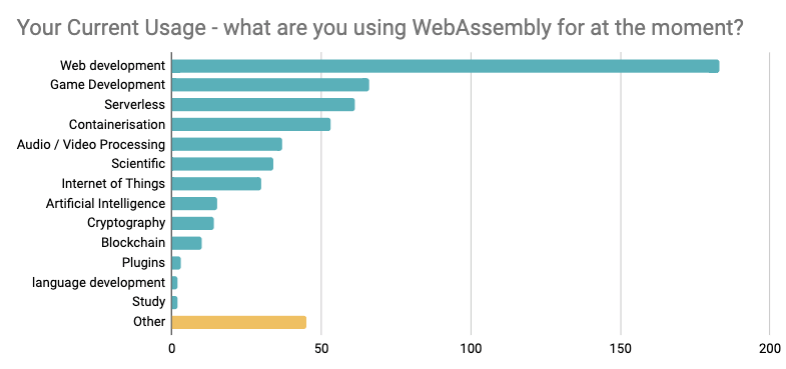Click the 100 axis tick label

coord(471,349)
